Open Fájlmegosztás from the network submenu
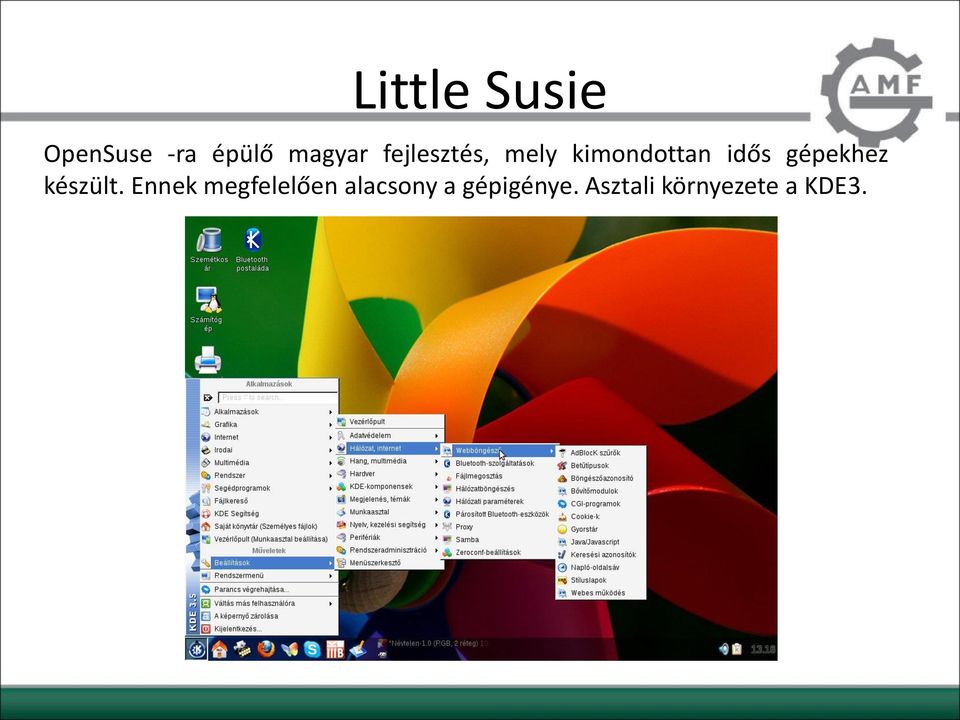 (498, 476)
